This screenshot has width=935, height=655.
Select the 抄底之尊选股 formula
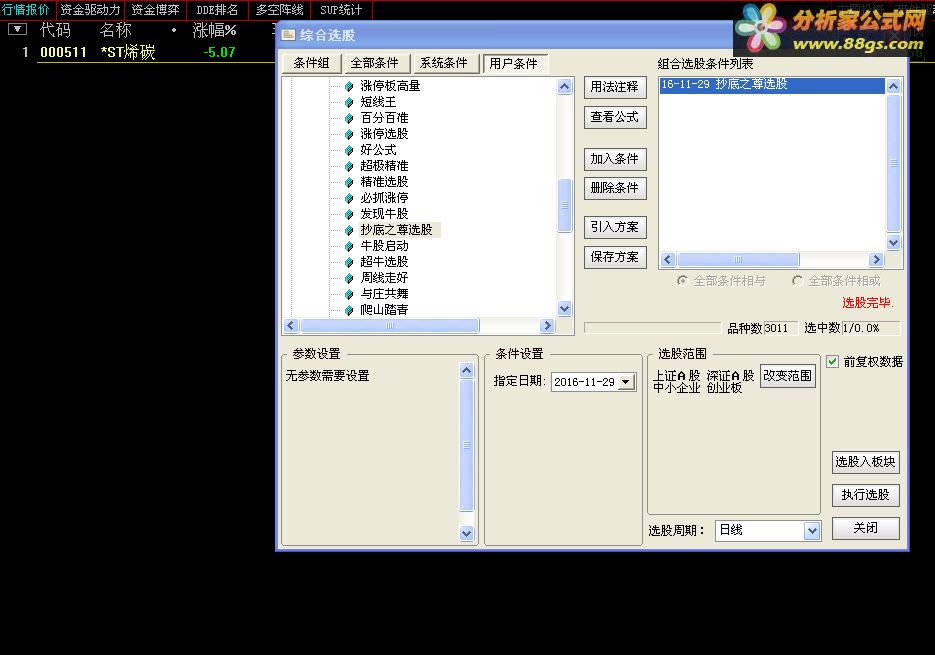pyautogui.click(x=396, y=230)
